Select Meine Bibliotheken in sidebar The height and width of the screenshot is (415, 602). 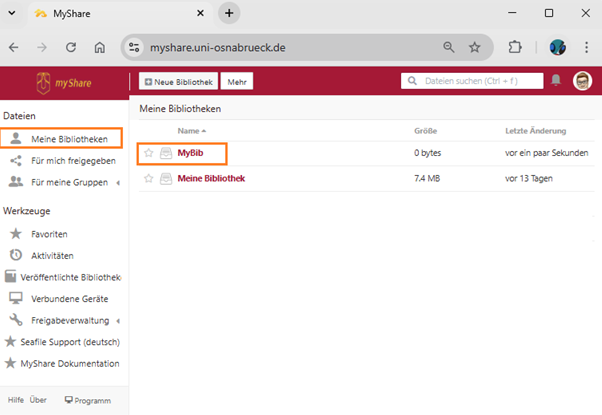pos(68,138)
